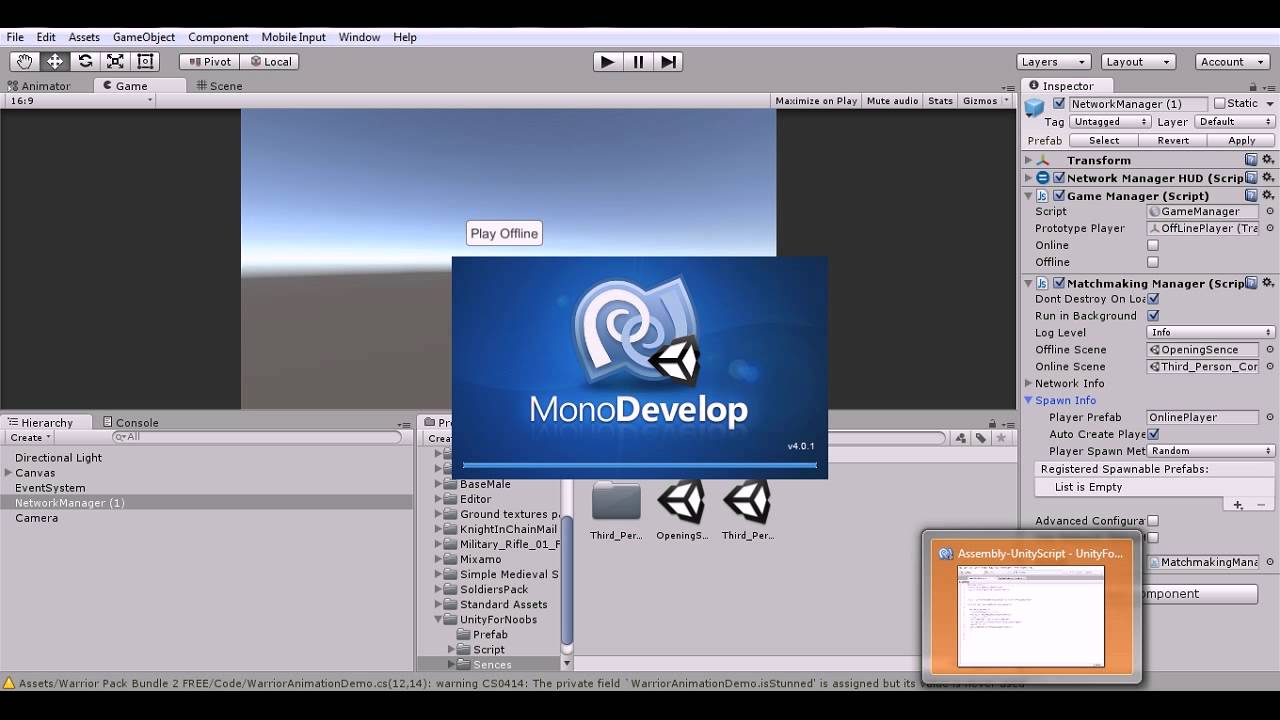Open the Layout dropdown
The width and height of the screenshot is (1280, 720).
point(1138,62)
